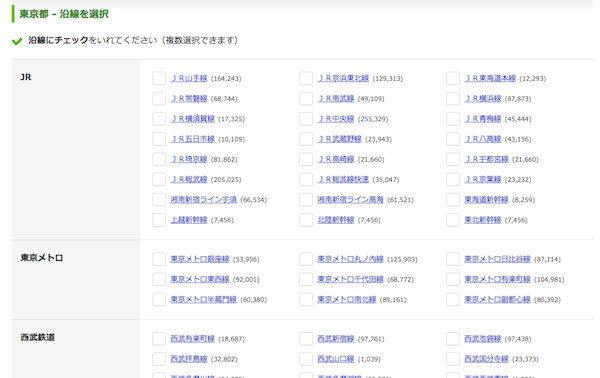This screenshot has width=600, height=378.
Task: Tick the JR宇都宮線 checkbox
Action: 453,159
